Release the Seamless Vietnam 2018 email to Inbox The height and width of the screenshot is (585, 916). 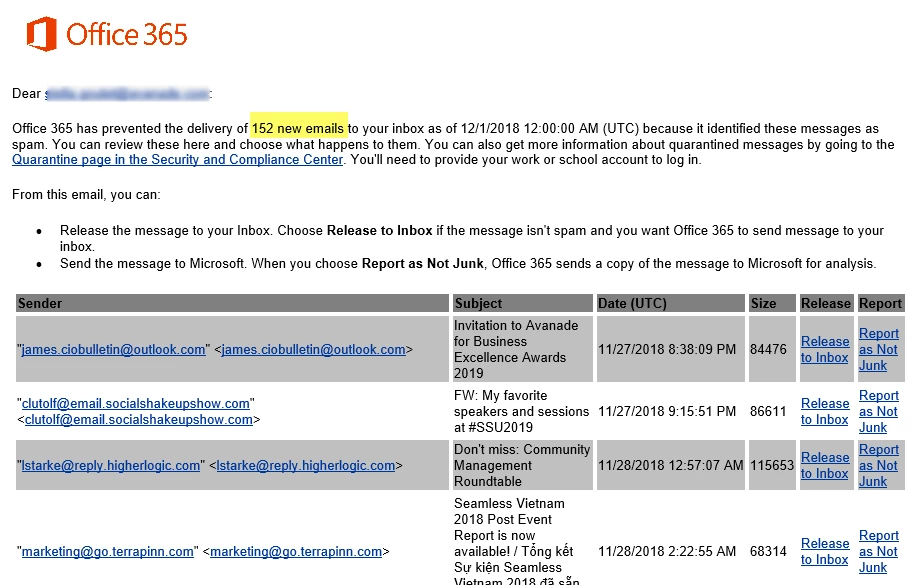point(825,552)
